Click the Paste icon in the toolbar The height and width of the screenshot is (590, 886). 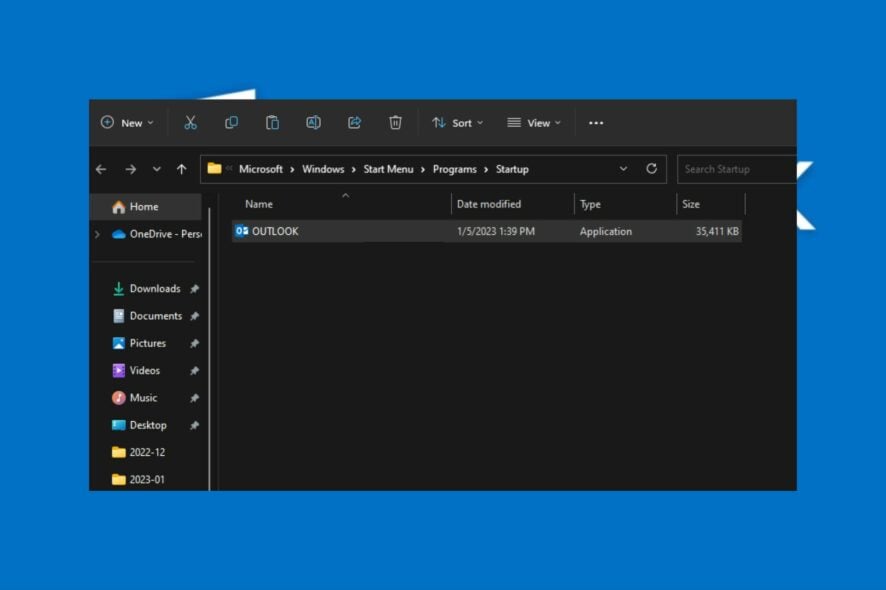click(272, 122)
